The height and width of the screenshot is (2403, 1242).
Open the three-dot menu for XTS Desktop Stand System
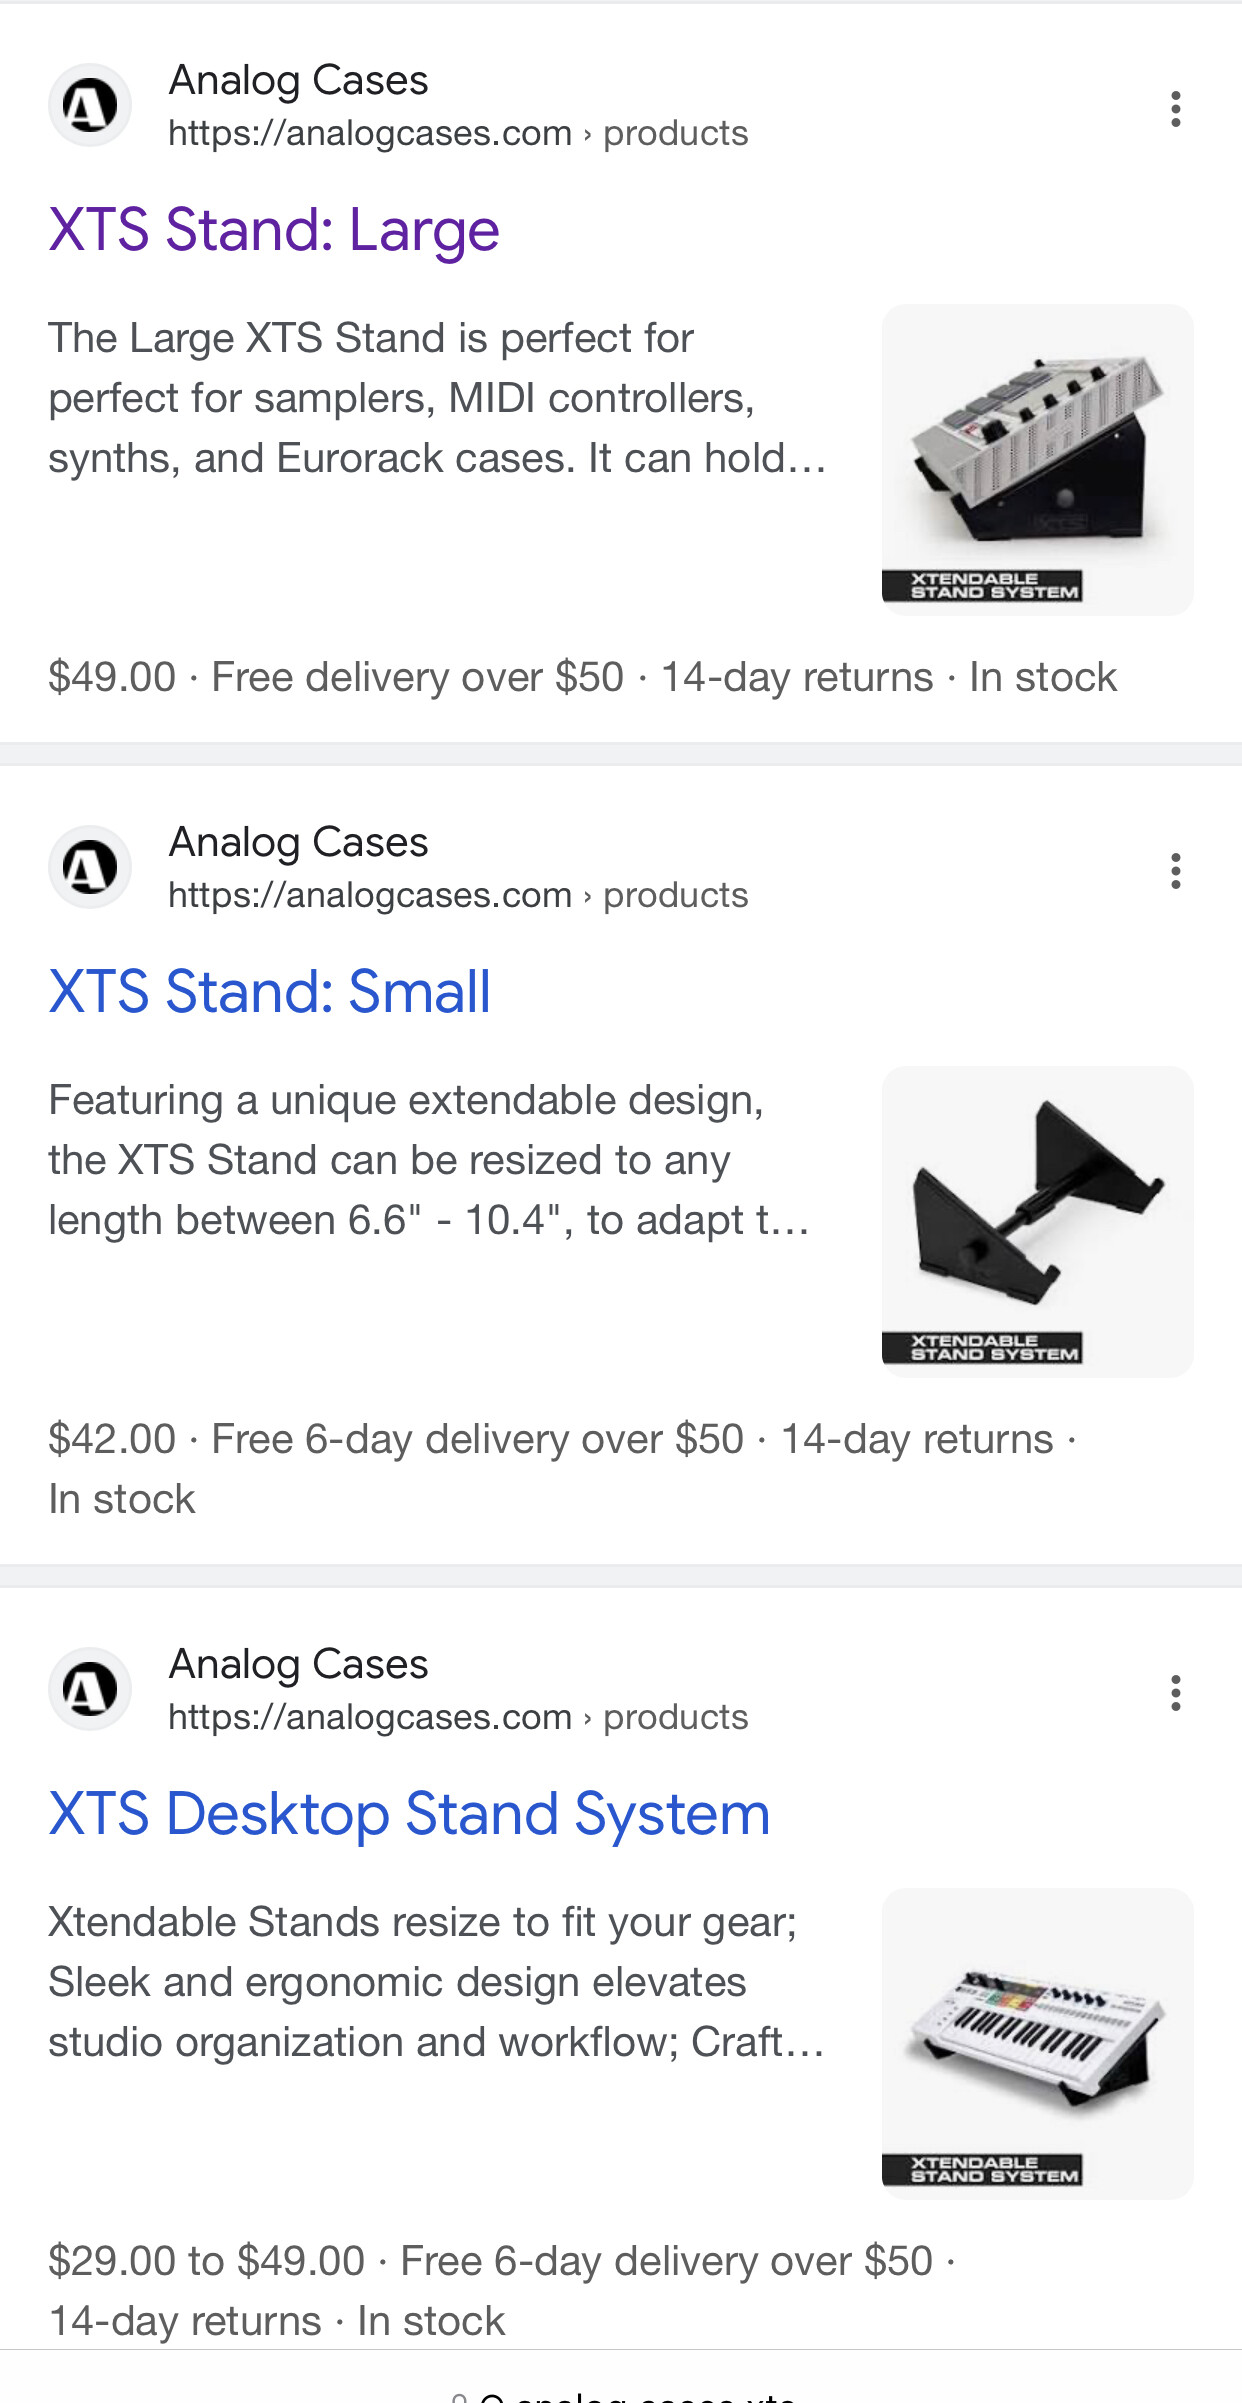click(x=1176, y=1693)
